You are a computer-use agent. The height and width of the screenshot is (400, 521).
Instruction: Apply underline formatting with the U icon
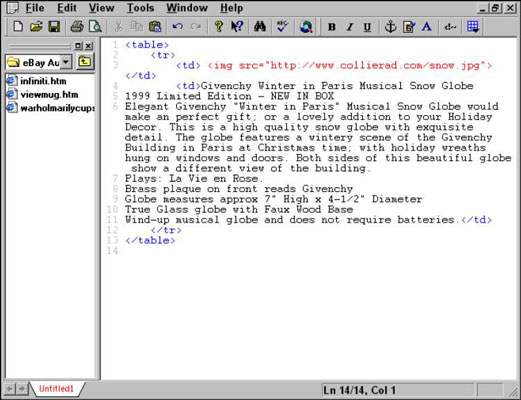point(367,27)
